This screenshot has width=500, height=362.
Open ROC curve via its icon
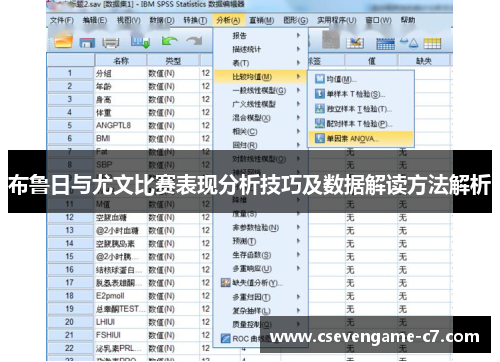point(226,338)
